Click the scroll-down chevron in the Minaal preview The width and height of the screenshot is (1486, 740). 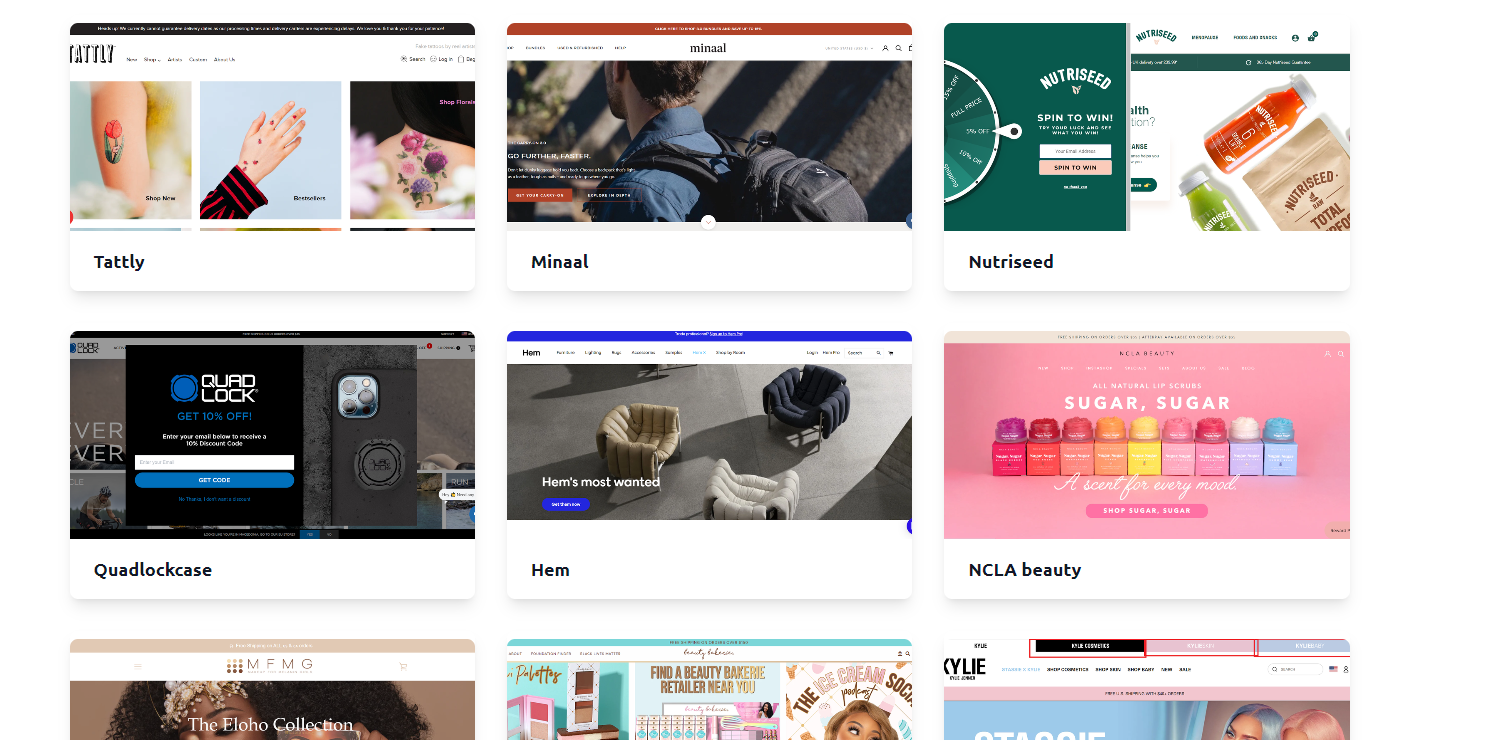pyautogui.click(x=708, y=222)
